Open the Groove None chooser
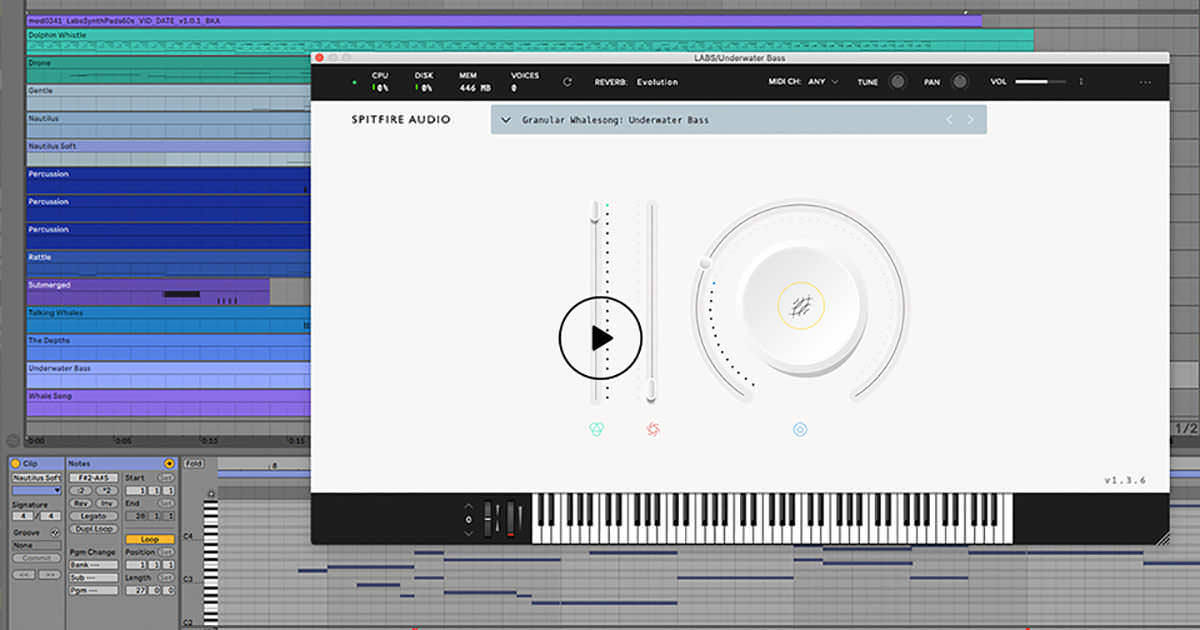Image resolution: width=1200 pixels, height=630 pixels. pos(36,546)
